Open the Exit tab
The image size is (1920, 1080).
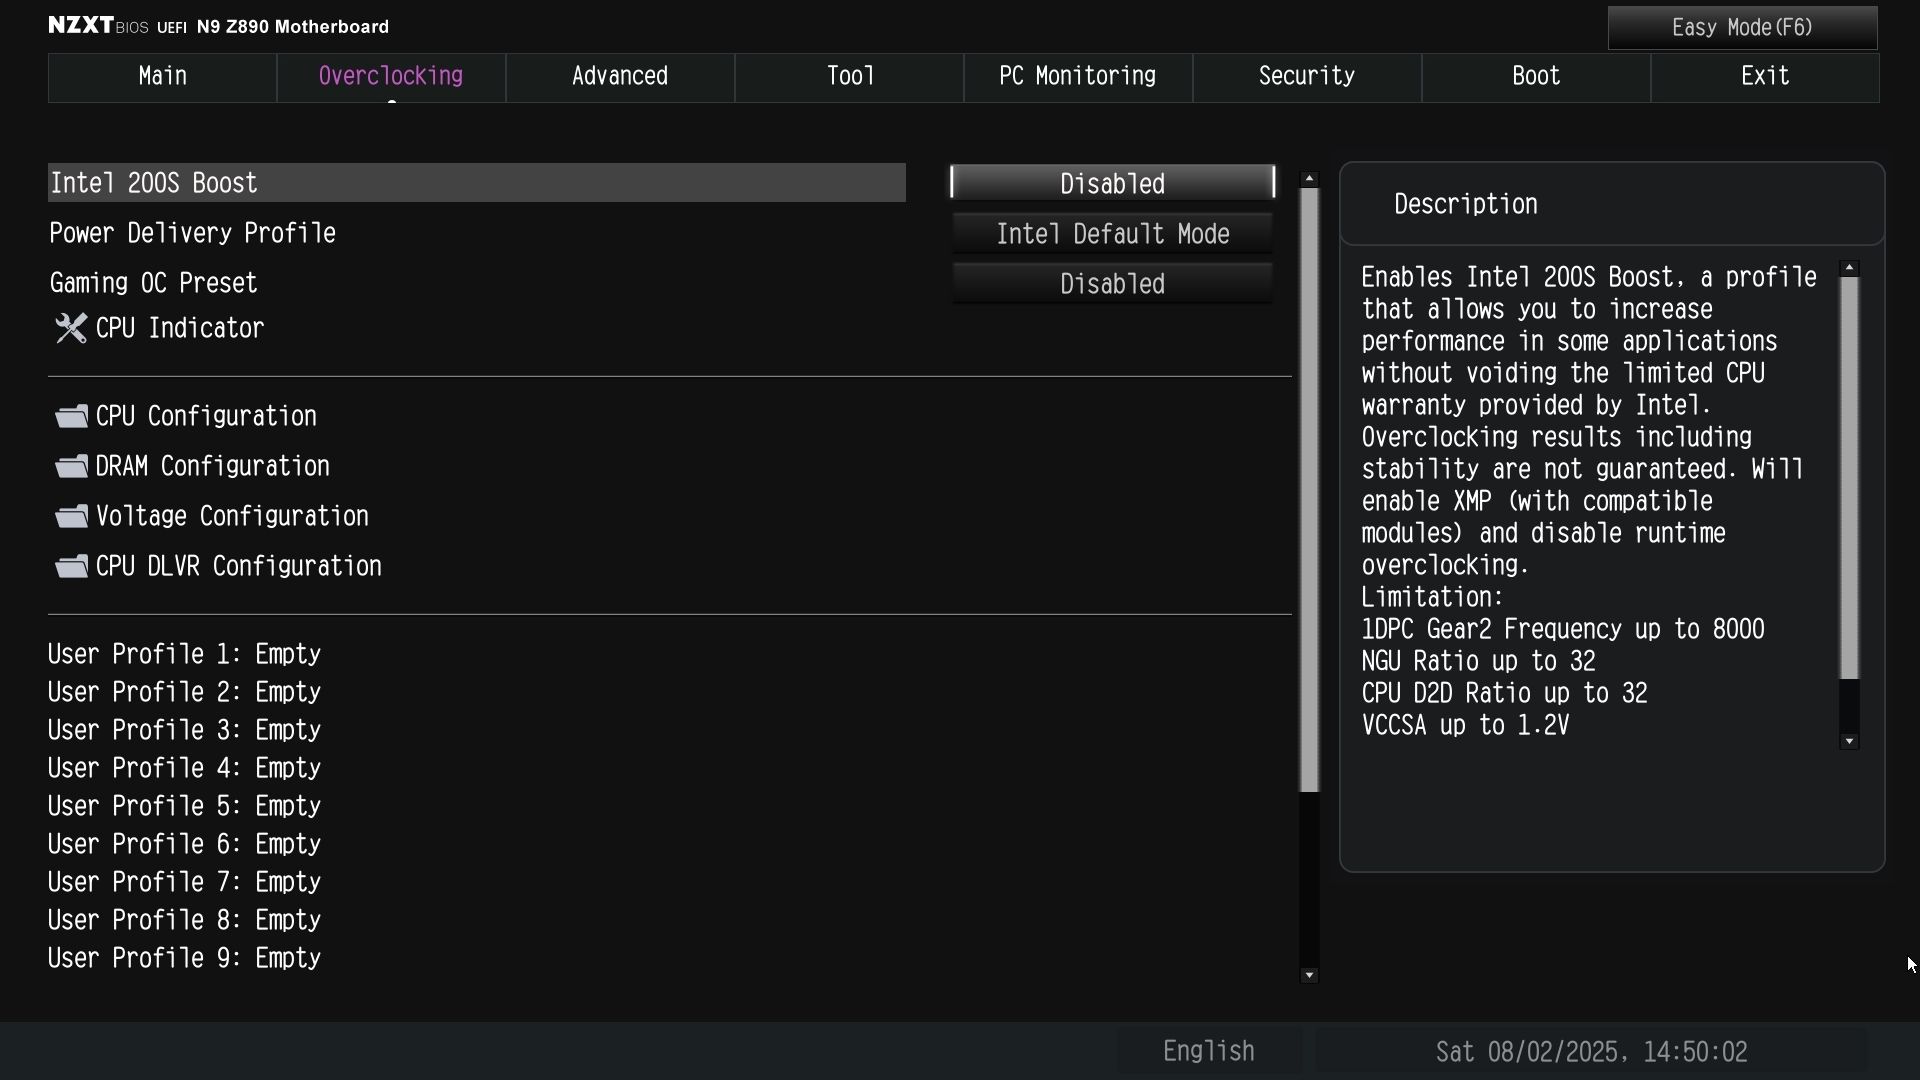click(x=1765, y=77)
